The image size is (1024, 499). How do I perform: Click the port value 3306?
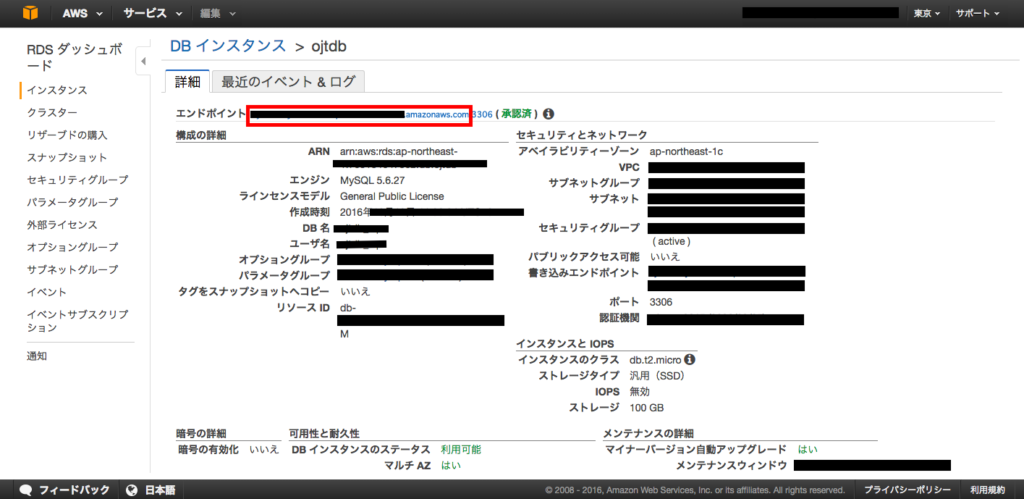pyautogui.click(x=661, y=302)
